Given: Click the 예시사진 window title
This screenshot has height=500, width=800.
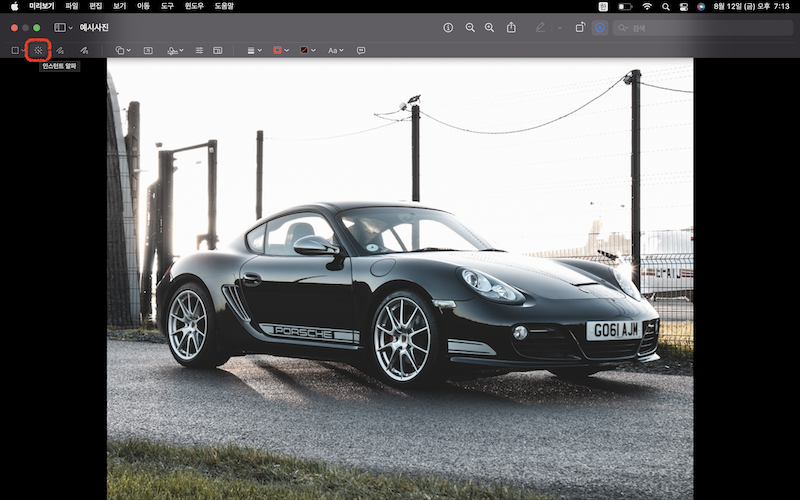Looking at the screenshot, I should 94,28.
